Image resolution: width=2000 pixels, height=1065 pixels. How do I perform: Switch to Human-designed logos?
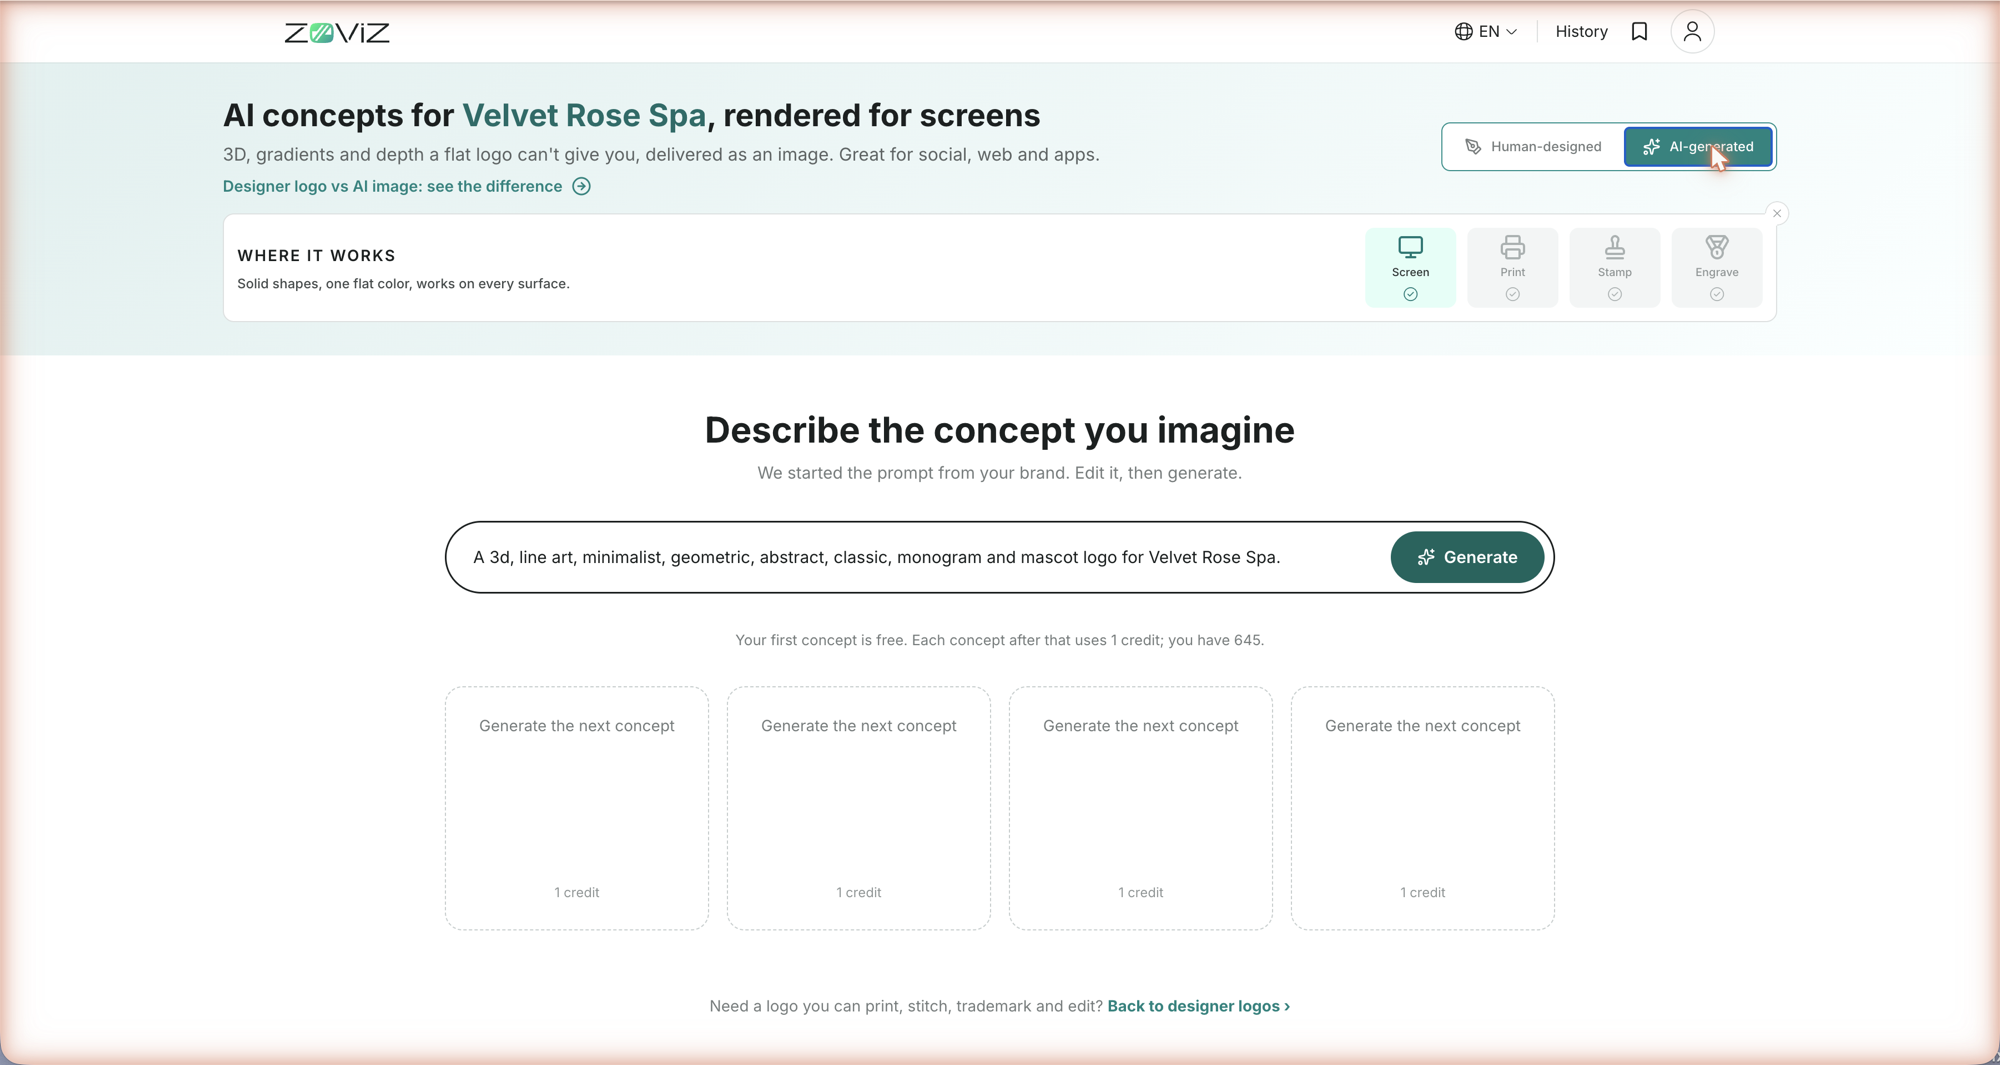tap(1534, 147)
